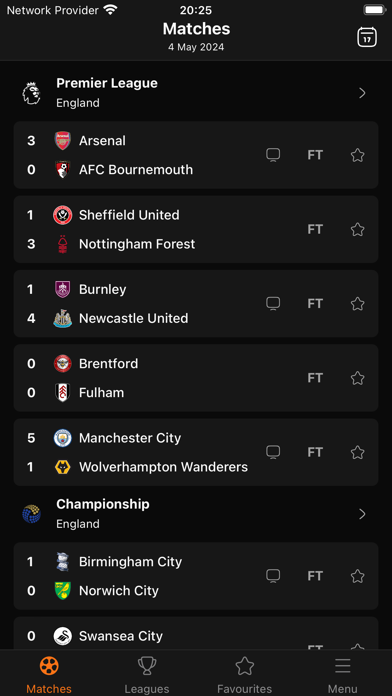Click the Championship league logo

(x=32, y=514)
